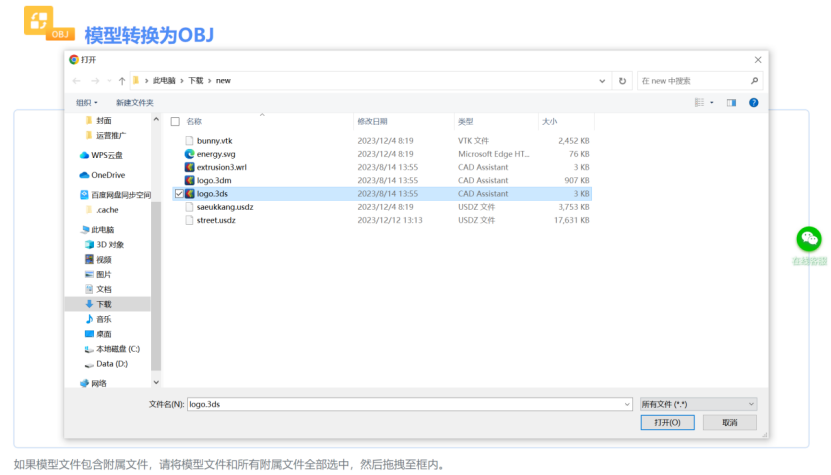Viewport: 831px width, 475px height.
Task: Go up one folder level
Action: (x=122, y=81)
